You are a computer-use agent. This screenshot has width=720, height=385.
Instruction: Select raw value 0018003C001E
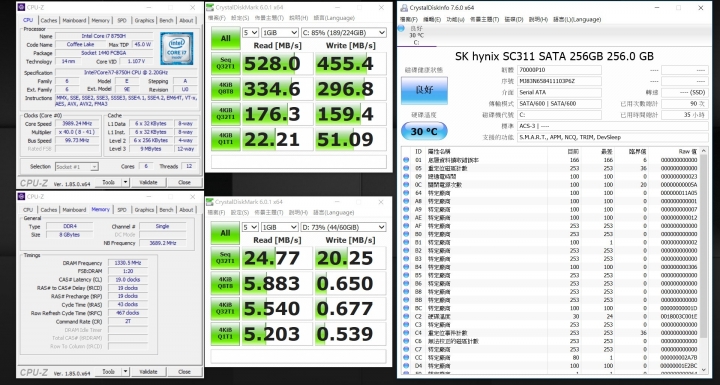coord(679,317)
